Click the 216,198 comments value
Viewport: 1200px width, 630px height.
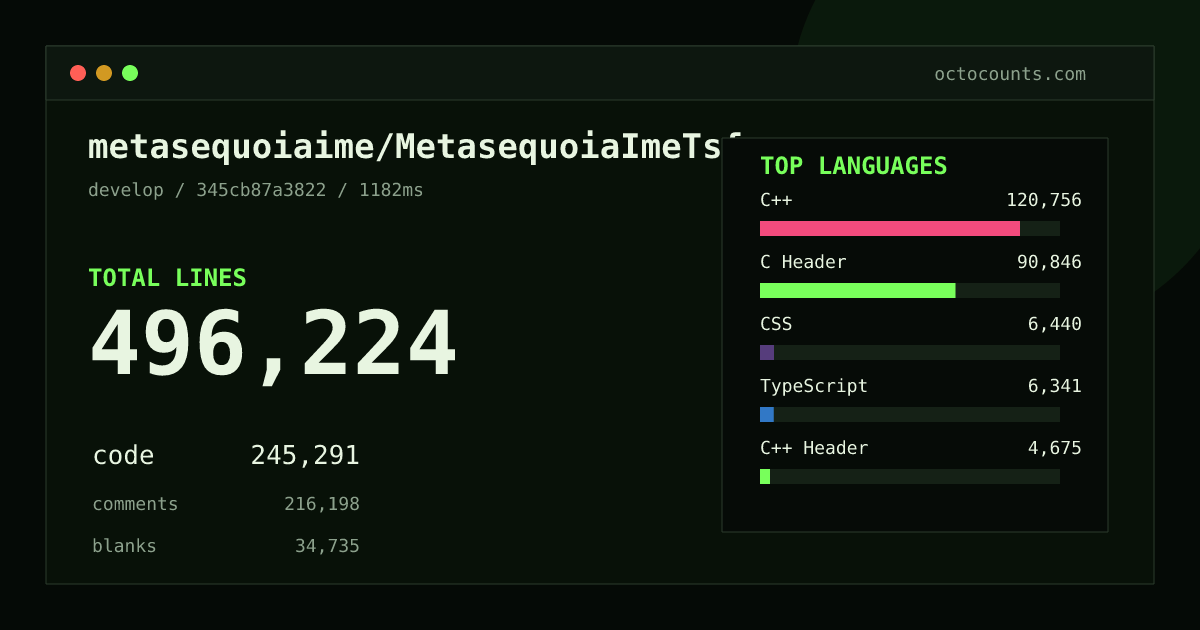(x=322, y=504)
